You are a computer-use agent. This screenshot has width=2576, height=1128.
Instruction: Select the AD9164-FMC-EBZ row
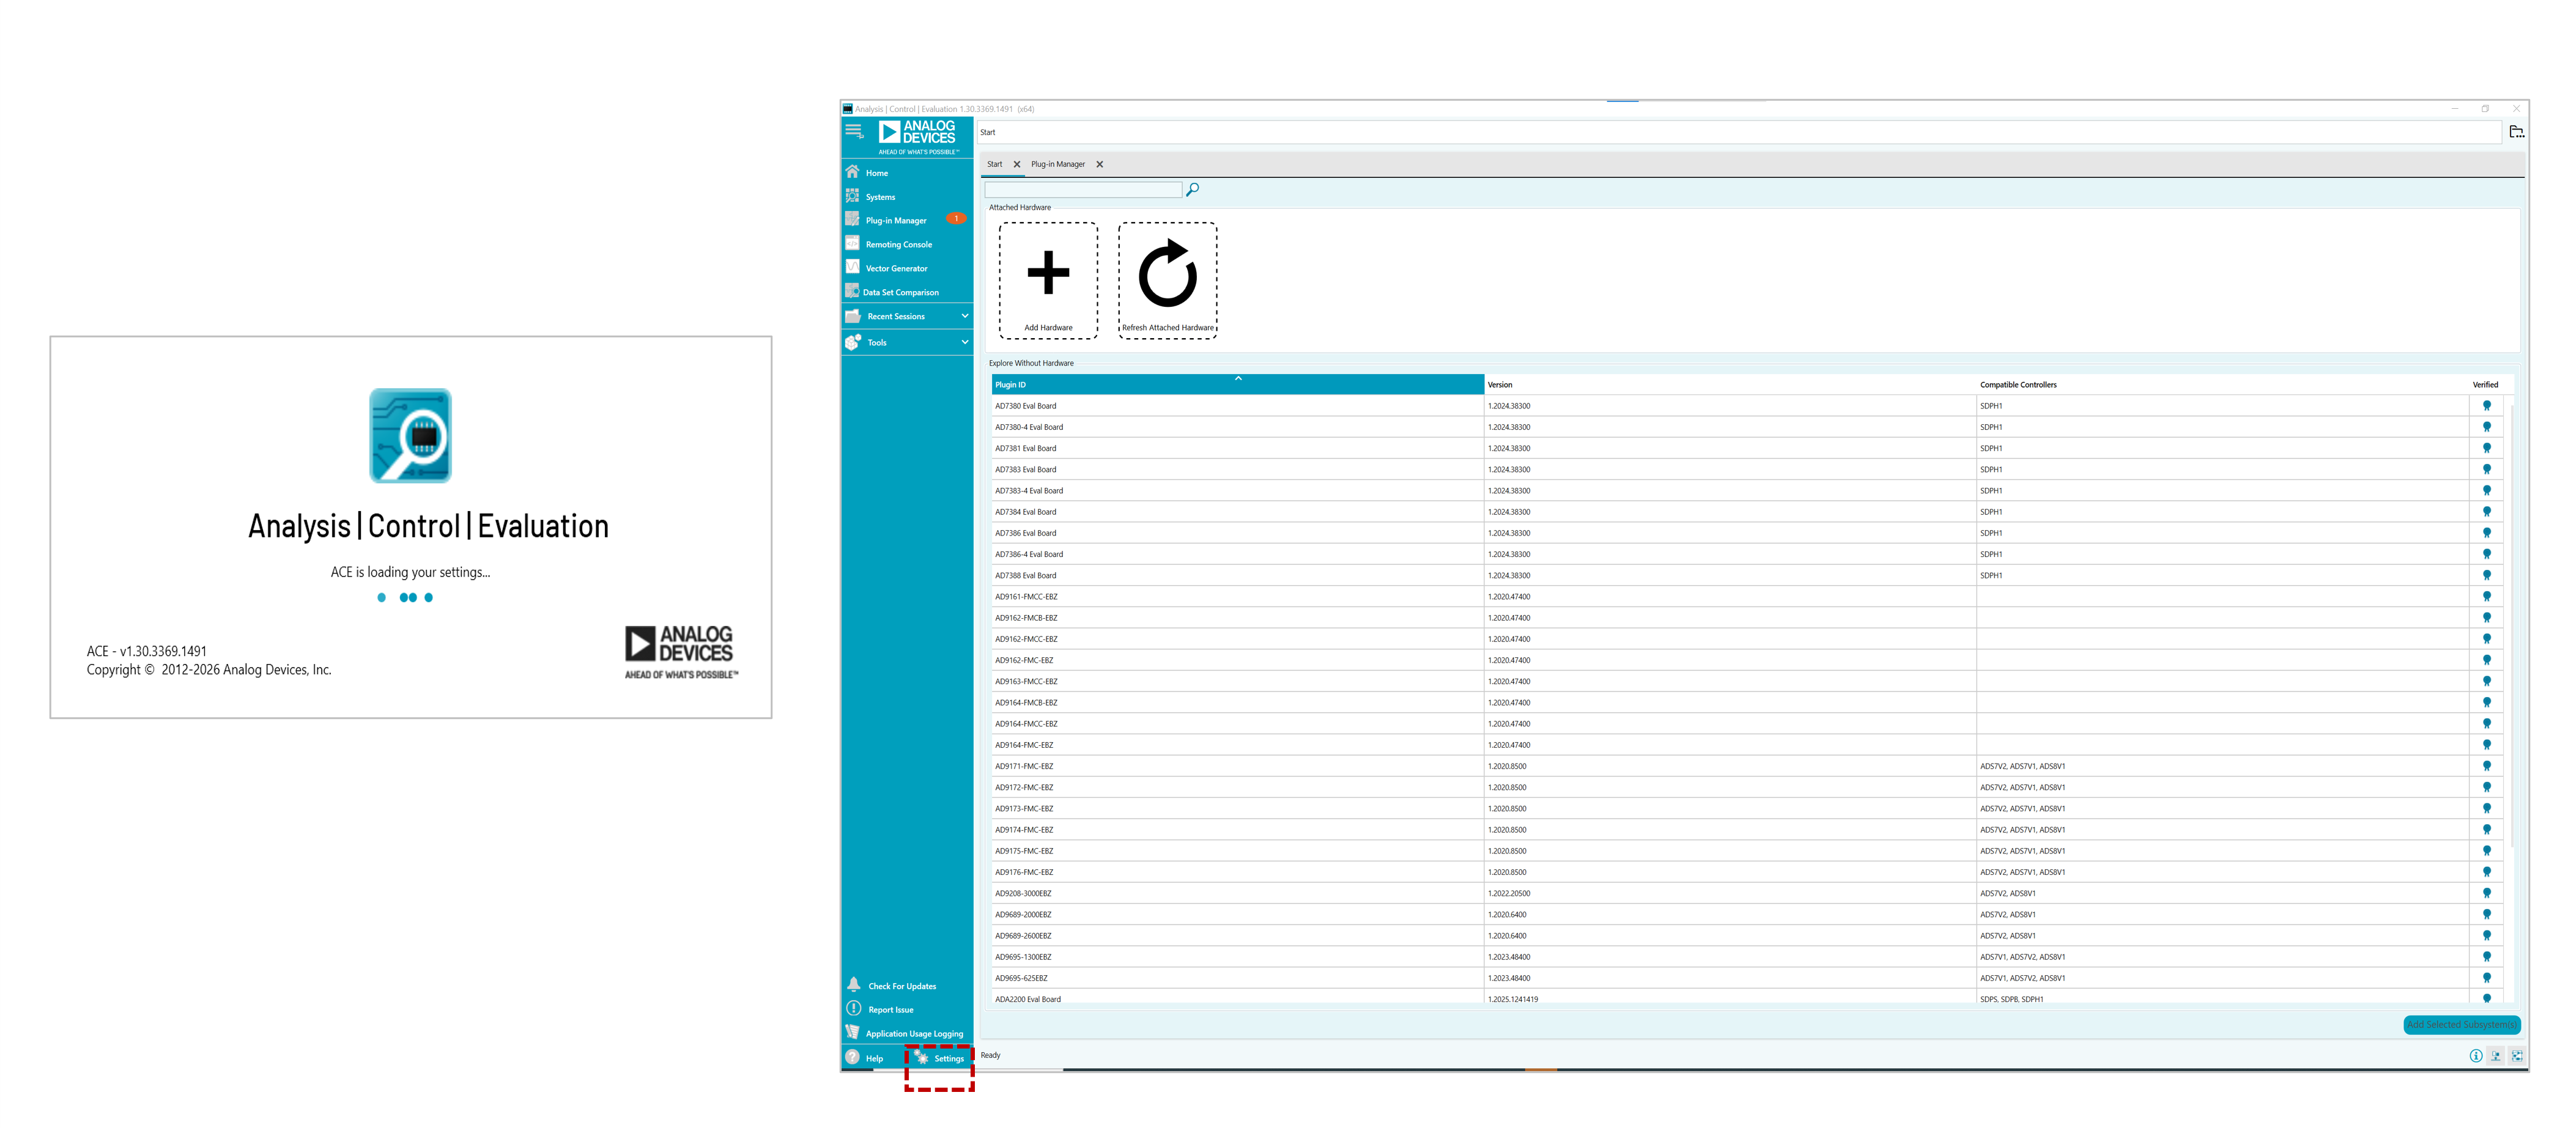coord(1747,745)
